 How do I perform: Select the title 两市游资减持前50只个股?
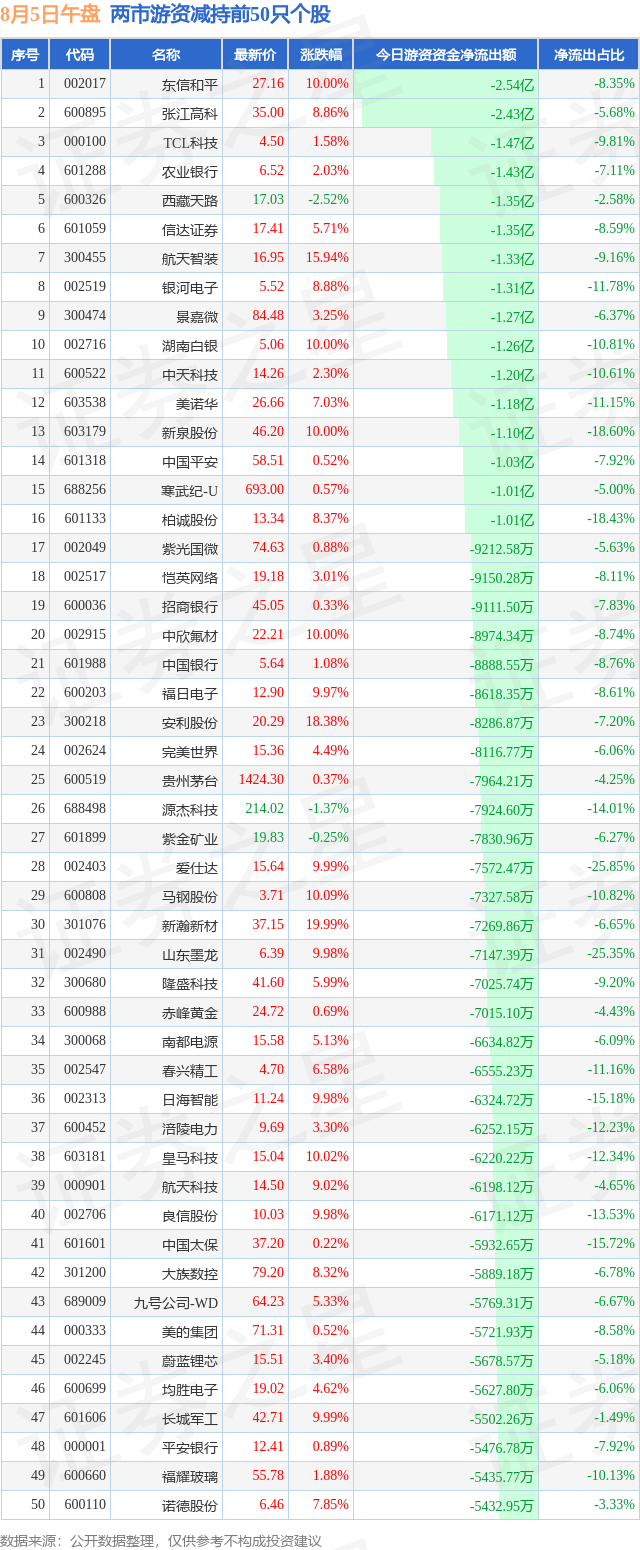220,15
